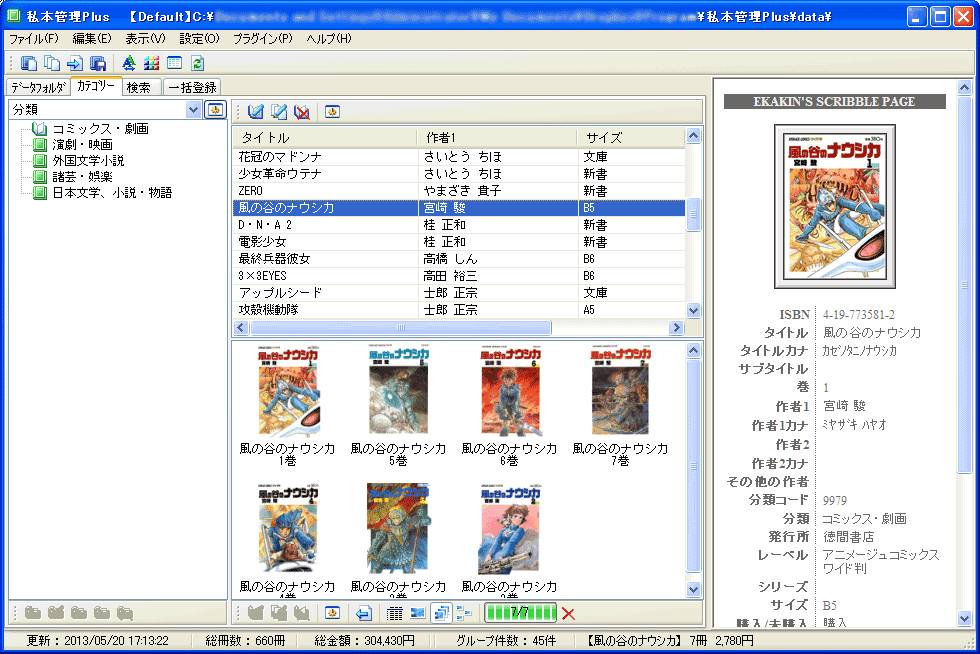This screenshot has width=980, height=654.
Task: Click the add new book record icon
Action: coord(256,112)
